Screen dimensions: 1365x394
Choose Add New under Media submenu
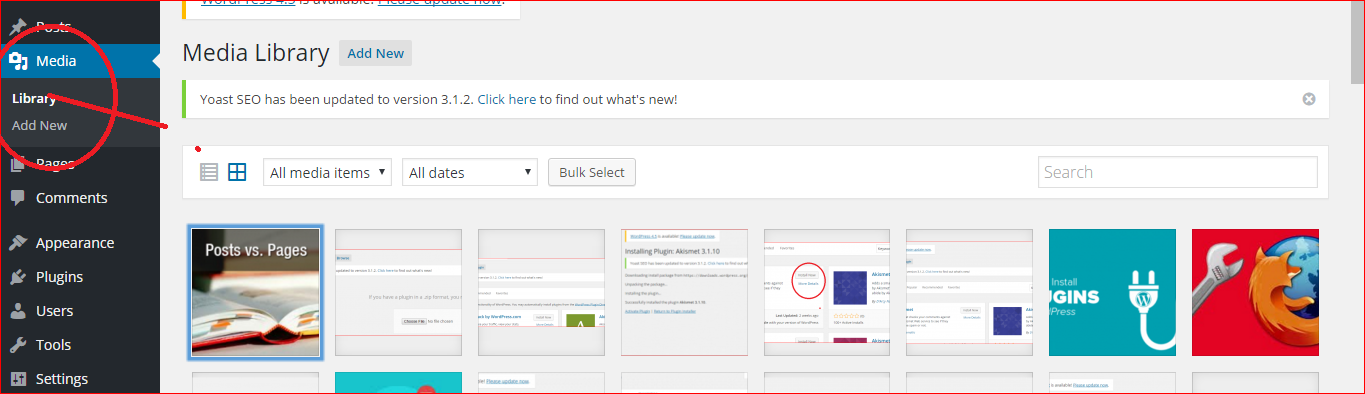(x=40, y=125)
